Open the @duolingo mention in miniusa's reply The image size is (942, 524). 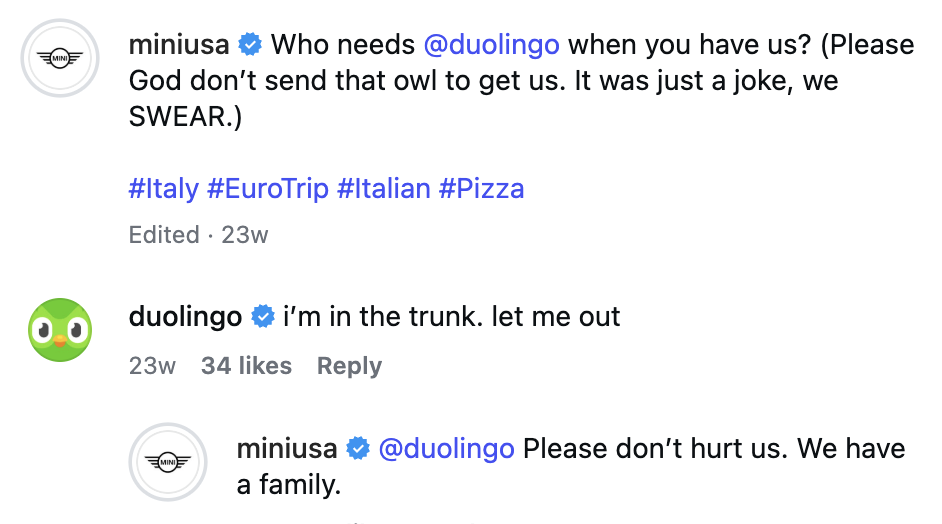click(446, 449)
